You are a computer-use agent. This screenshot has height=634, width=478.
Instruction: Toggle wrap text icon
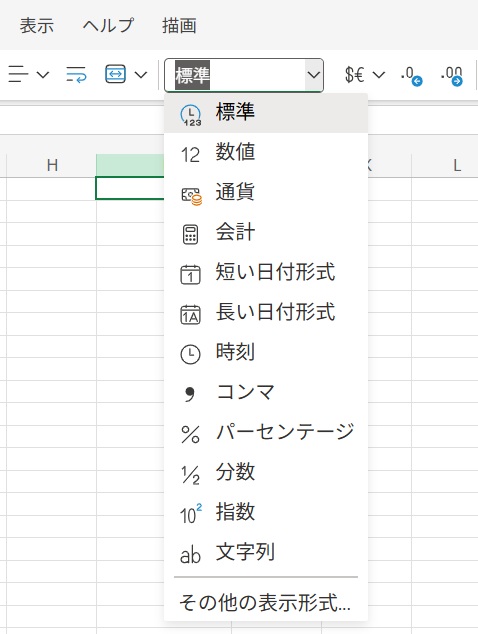pos(76,75)
